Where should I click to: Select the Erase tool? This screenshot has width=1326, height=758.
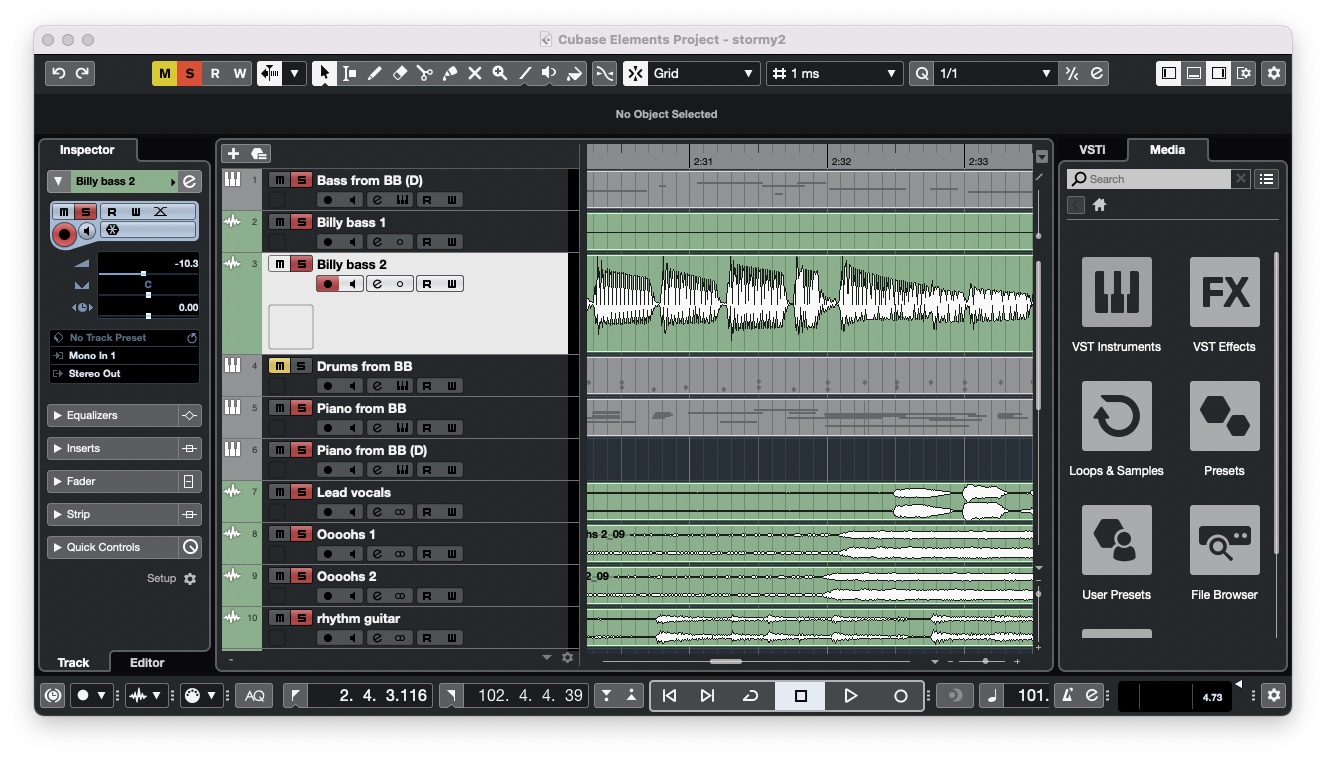click(399, 74)
